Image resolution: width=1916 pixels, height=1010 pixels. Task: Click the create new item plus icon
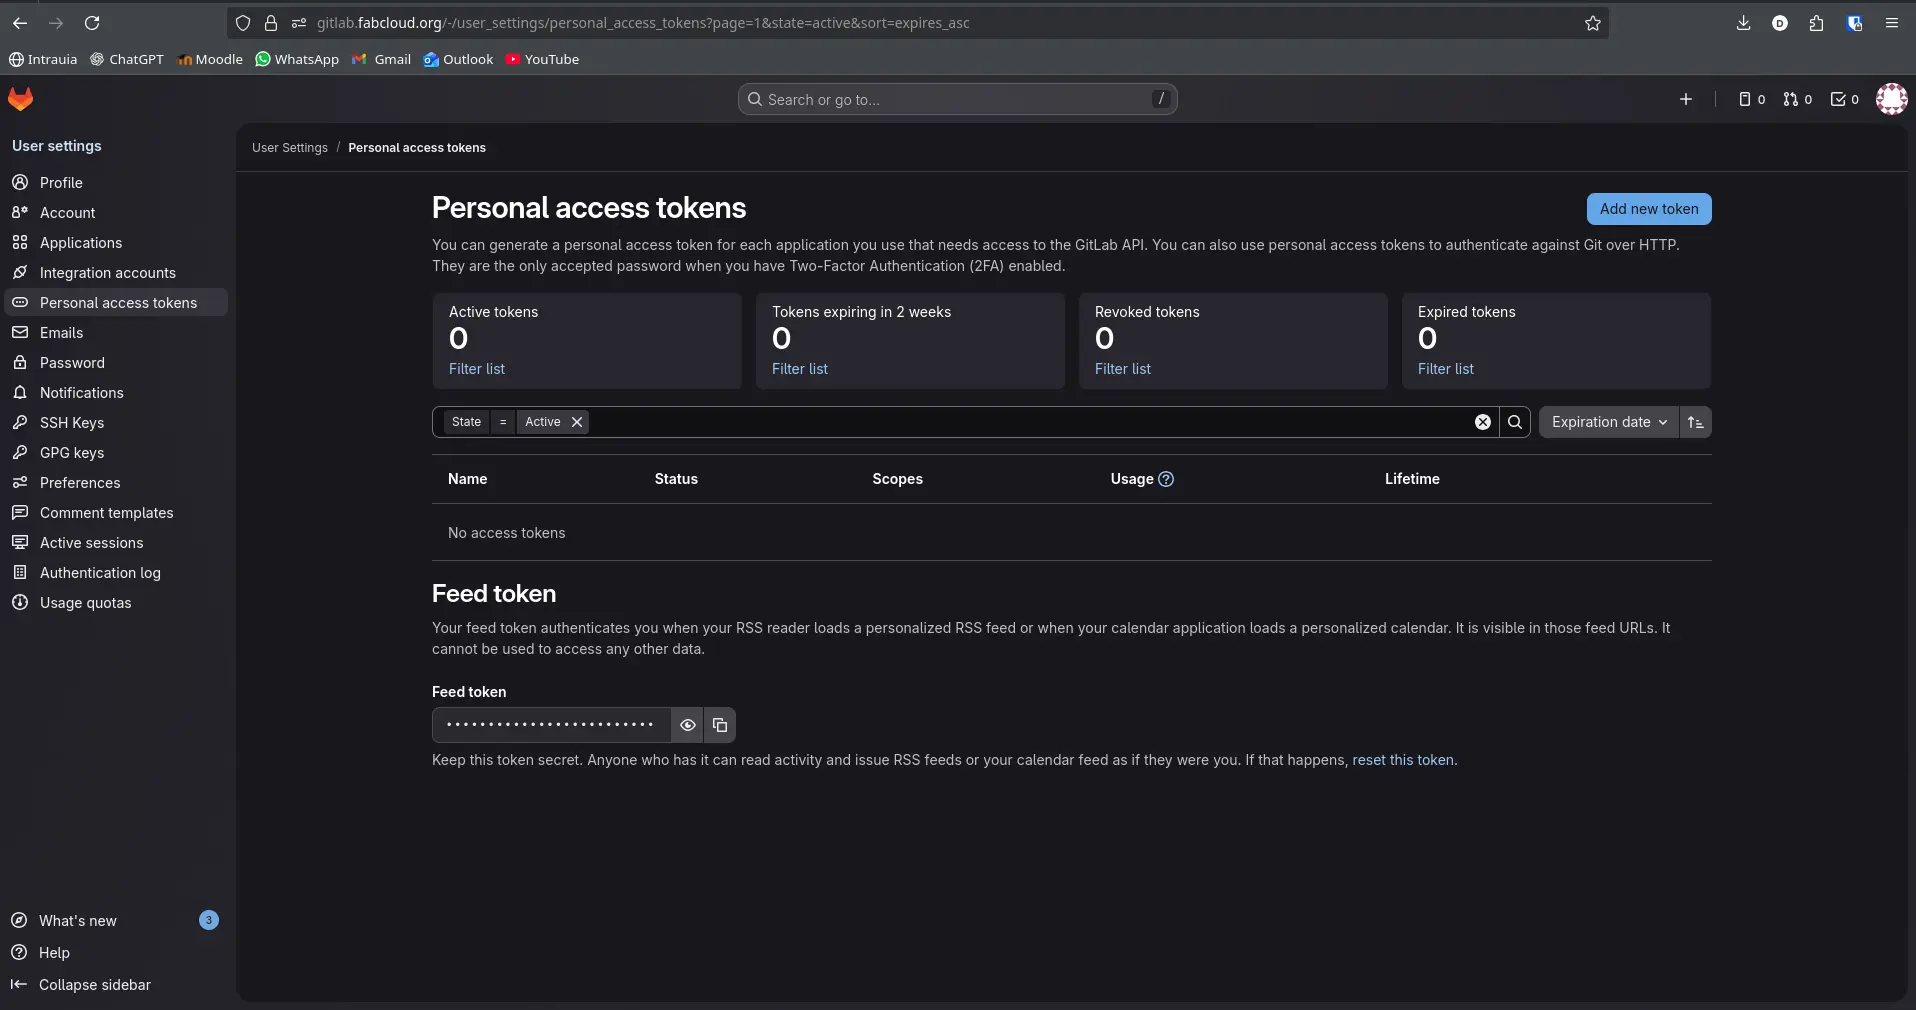tap(1685, 99)
